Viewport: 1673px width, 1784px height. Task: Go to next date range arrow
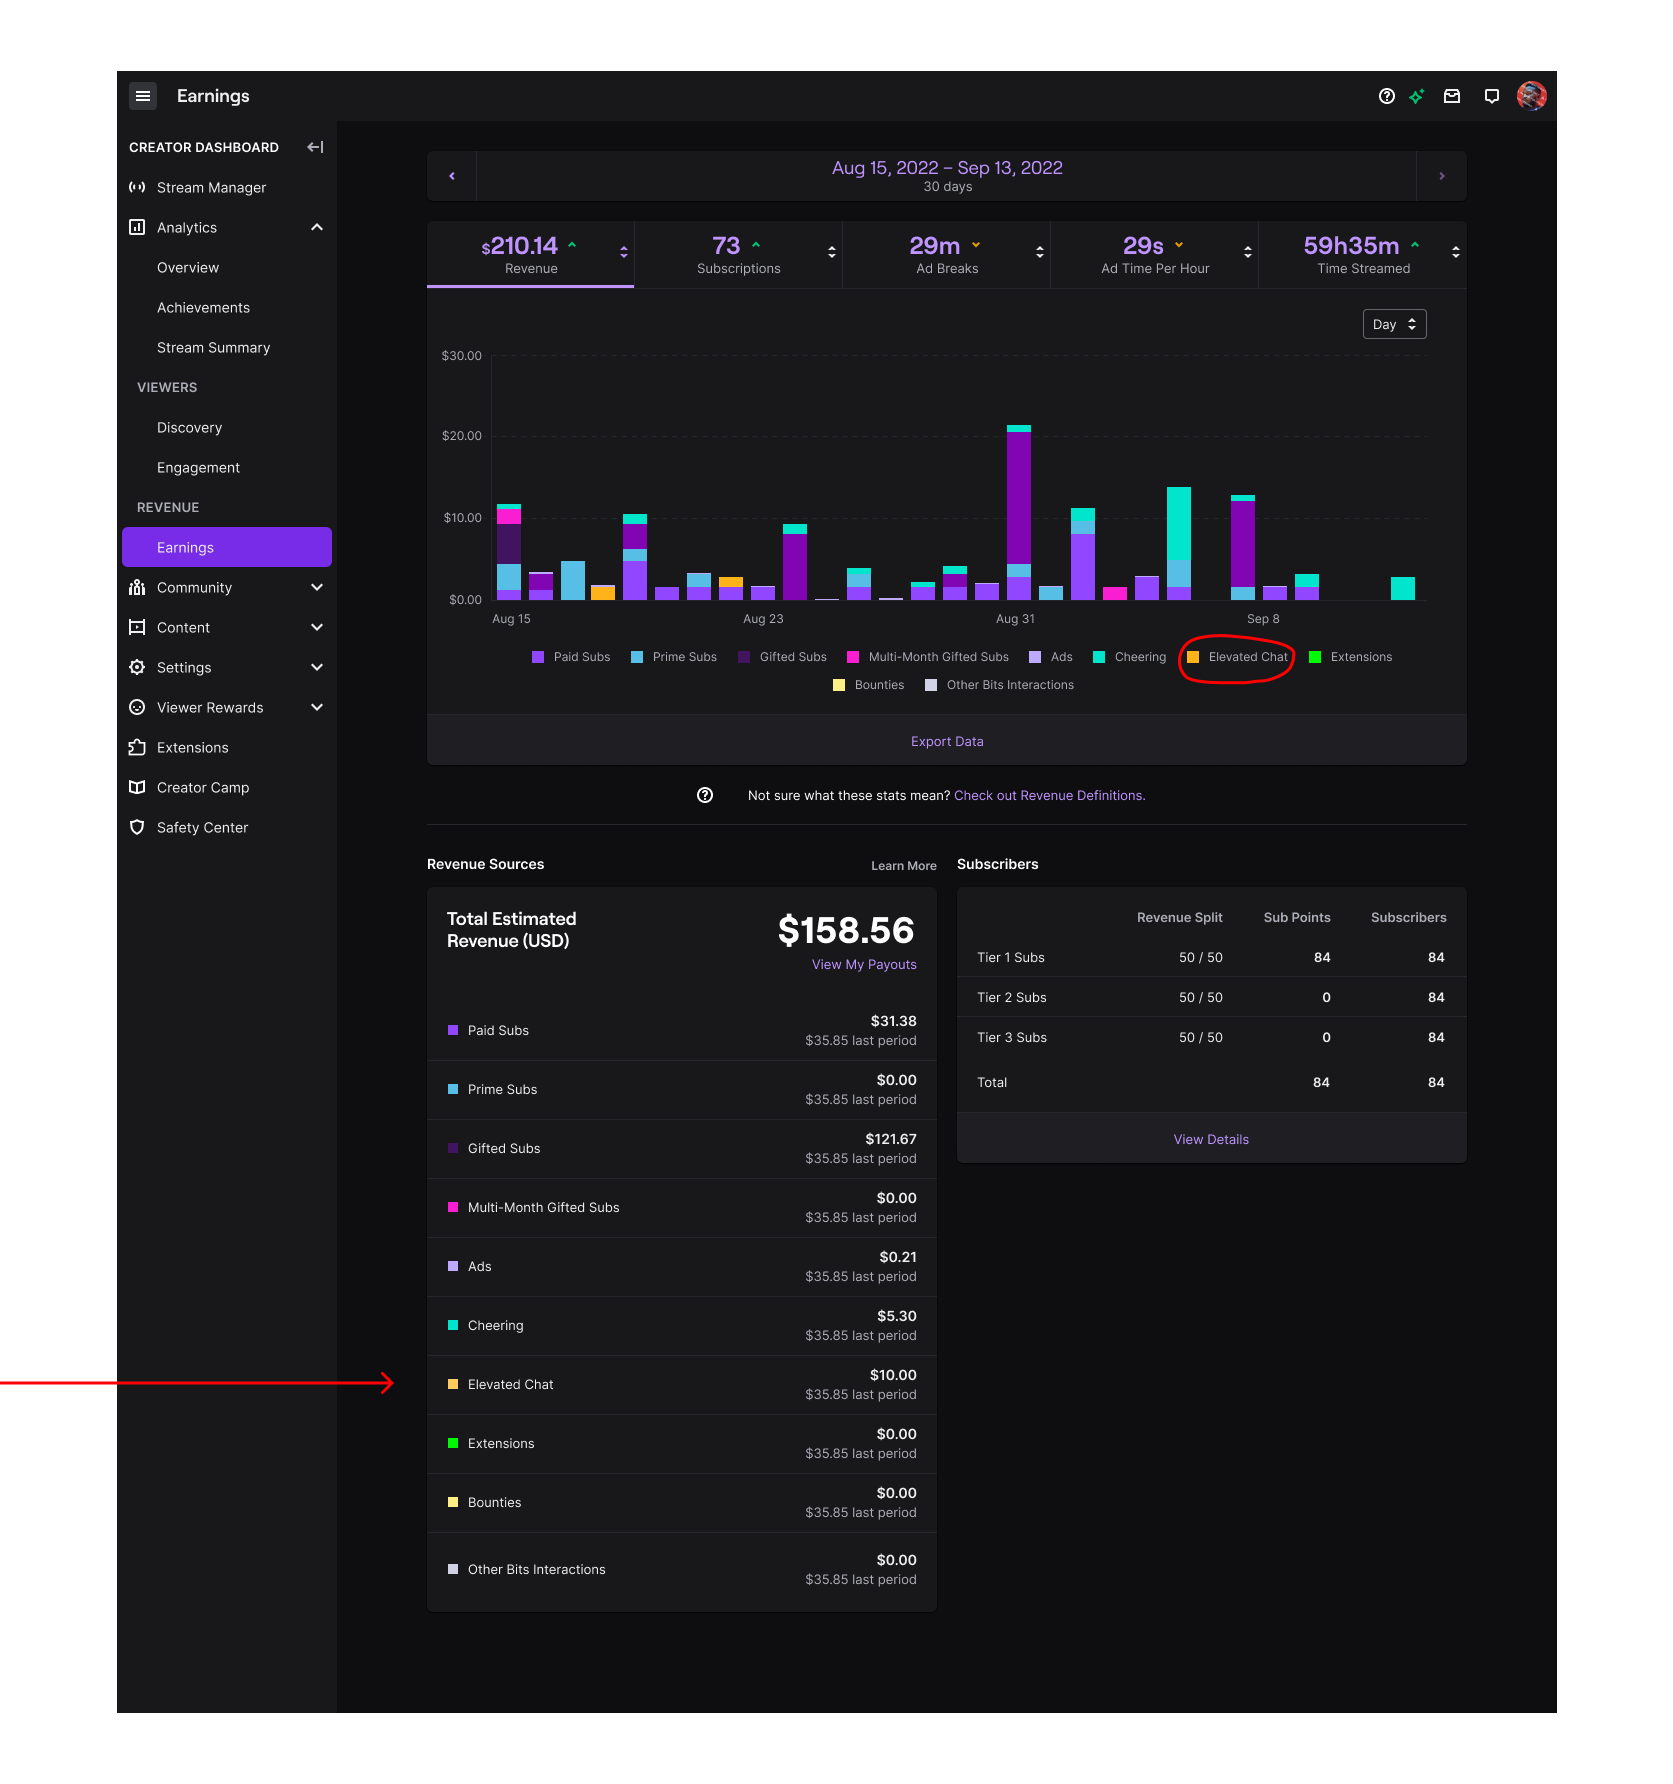[x=1442, y=176]
